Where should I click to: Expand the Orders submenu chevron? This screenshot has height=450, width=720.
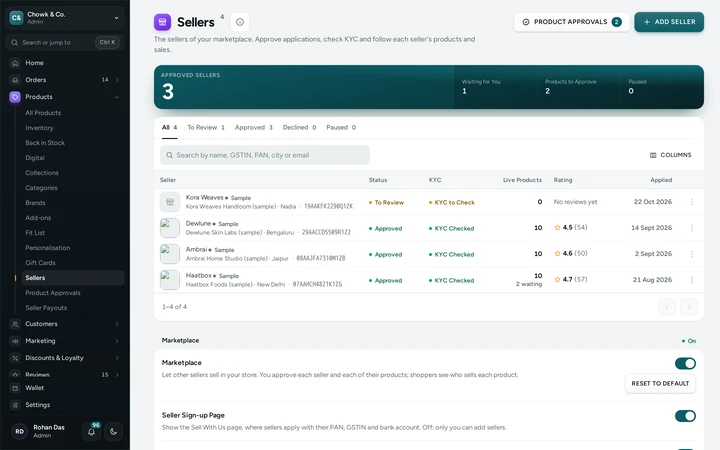point(117,80)
